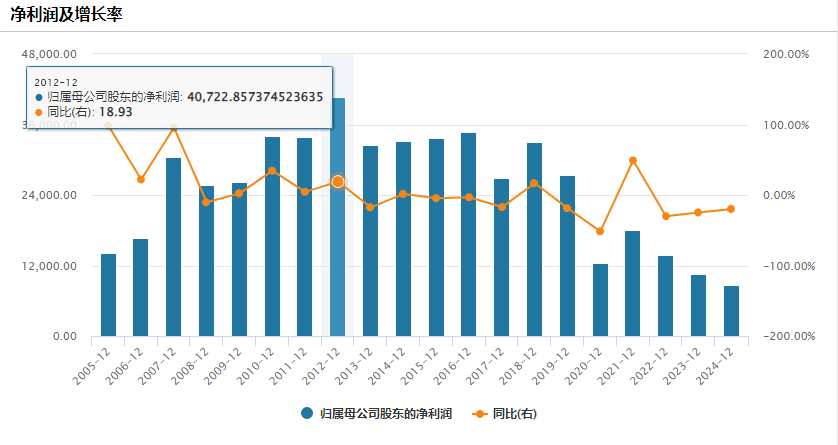Screen dimensions: 838x445
Task: Click the orange data point at 2021-12
Action: [x=633, y=160]
